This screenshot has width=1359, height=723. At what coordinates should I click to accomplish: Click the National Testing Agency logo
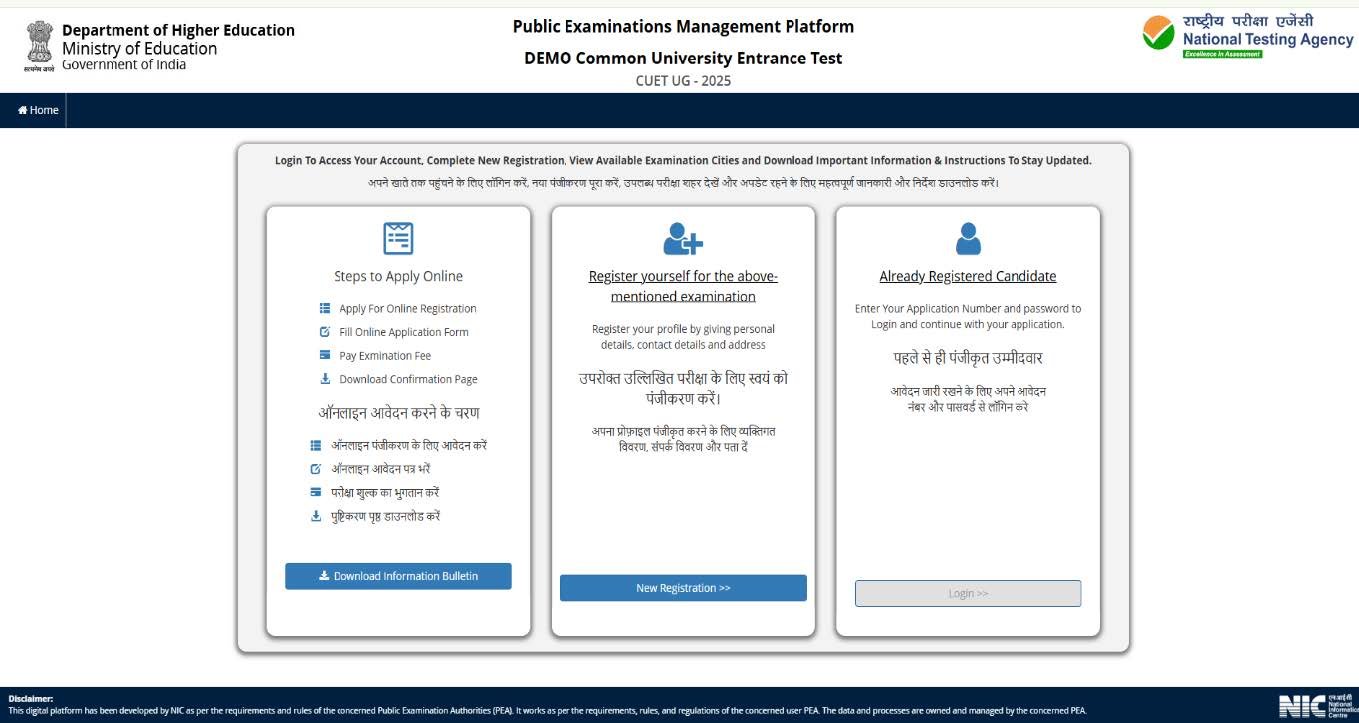pyautogui.click(x=1248, y=35)
